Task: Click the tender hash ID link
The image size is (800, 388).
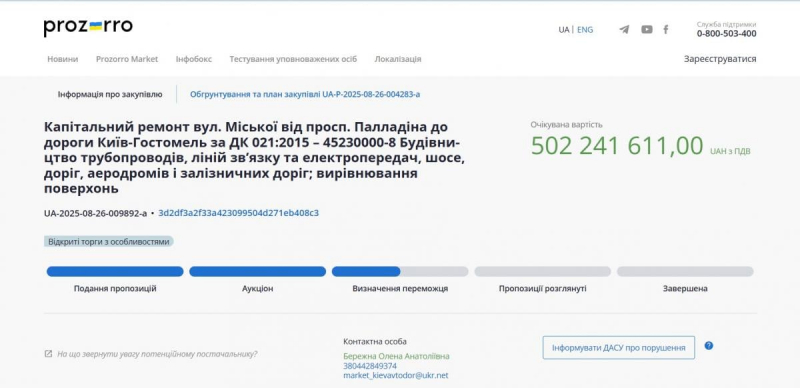Action: coord(239,213)
